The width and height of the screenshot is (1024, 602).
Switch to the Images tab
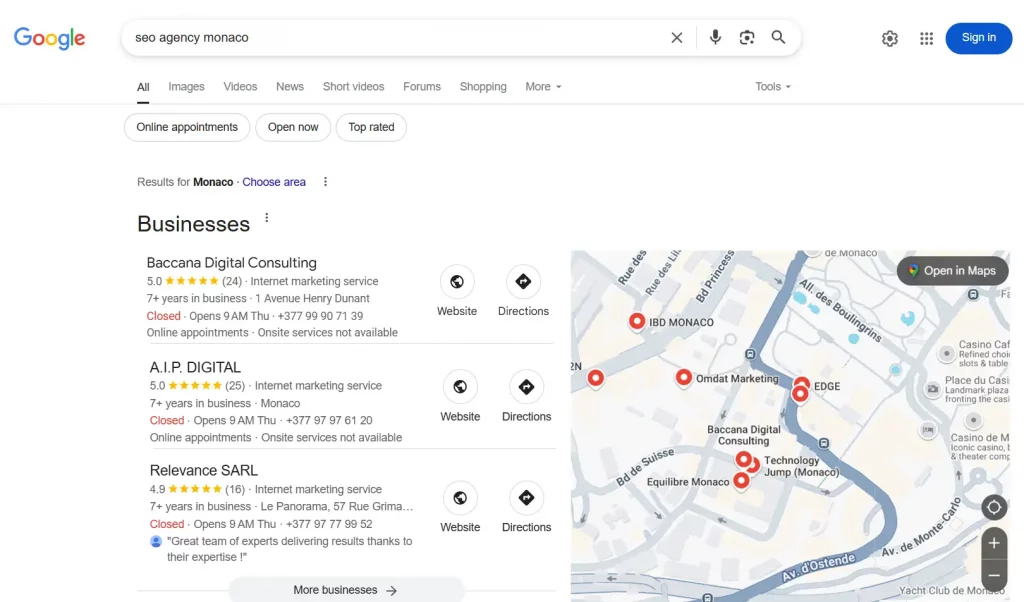186,86
